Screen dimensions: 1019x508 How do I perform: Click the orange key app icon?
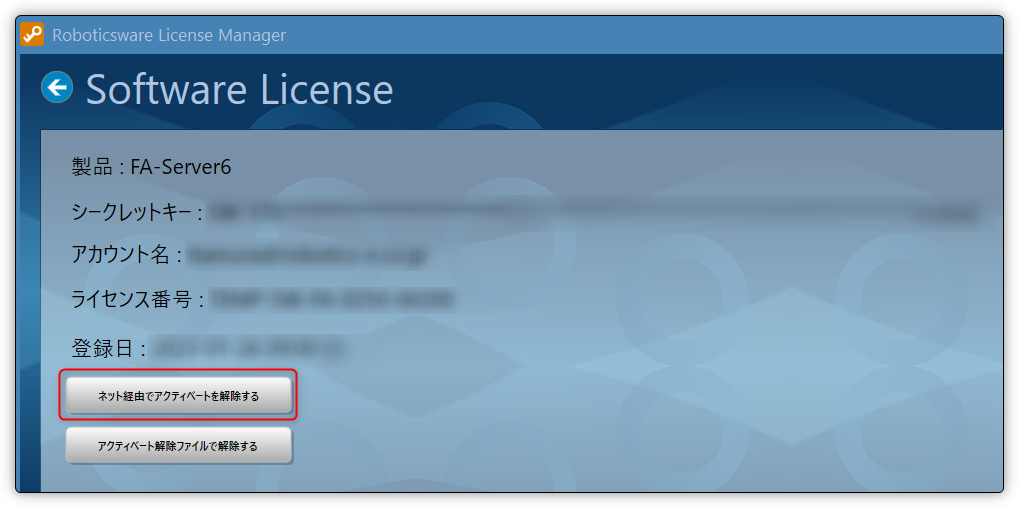point(32,34)
